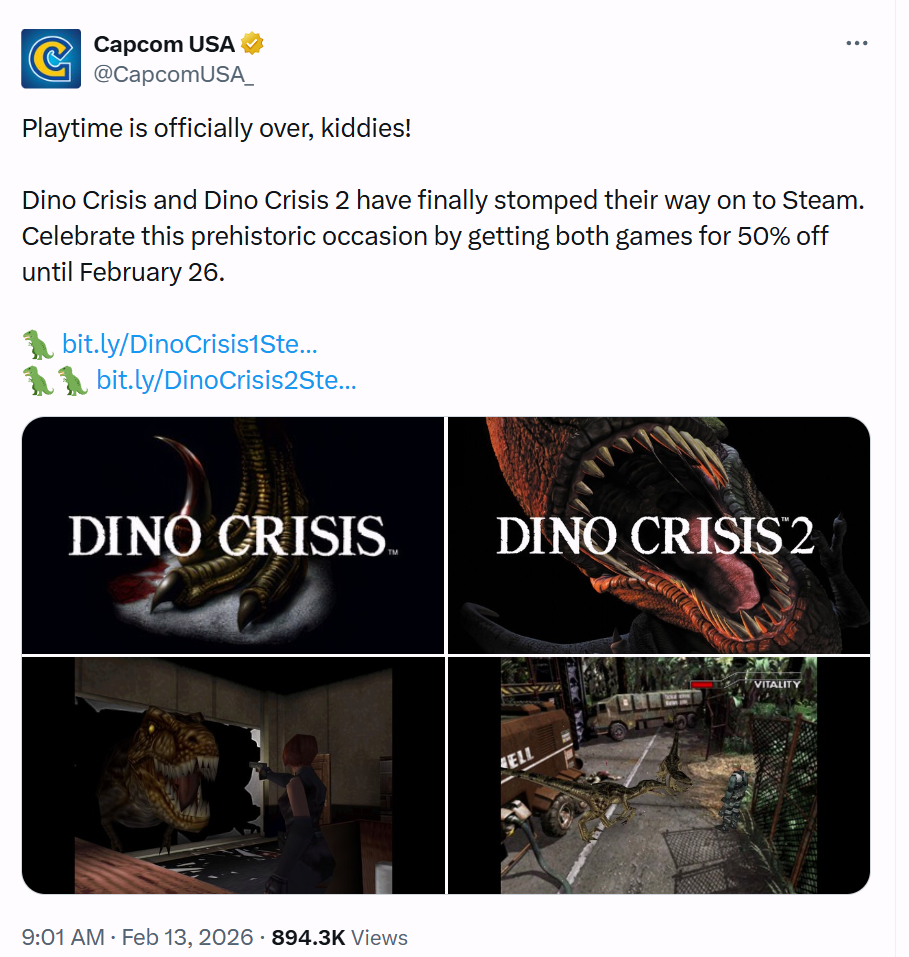Click the paragraph announcing 50% off on Steam
Viewport: 909px width, 957px height.
pyautogui.click(x=440, y=236)
